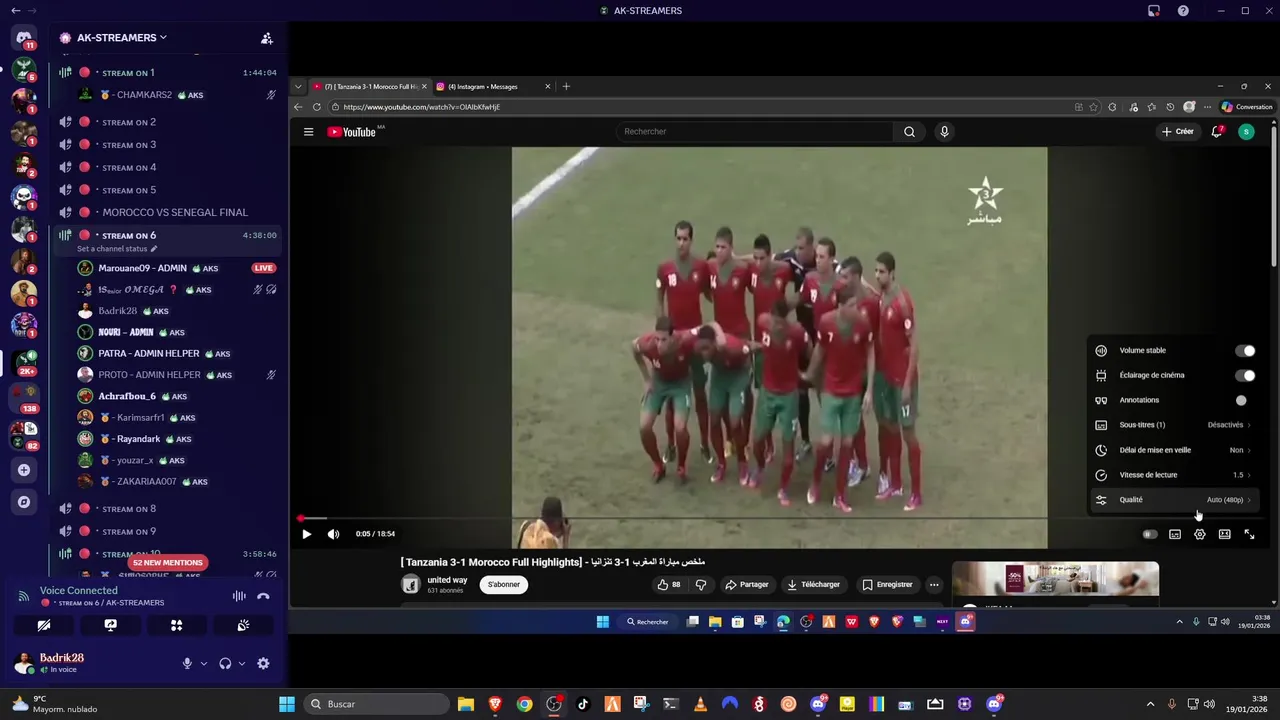The height and width of the screenshot is (720, 1280).
Task: Open Qualité Auto (480p) submenu
Action: pyautogui.click(x=1173, y=500)
